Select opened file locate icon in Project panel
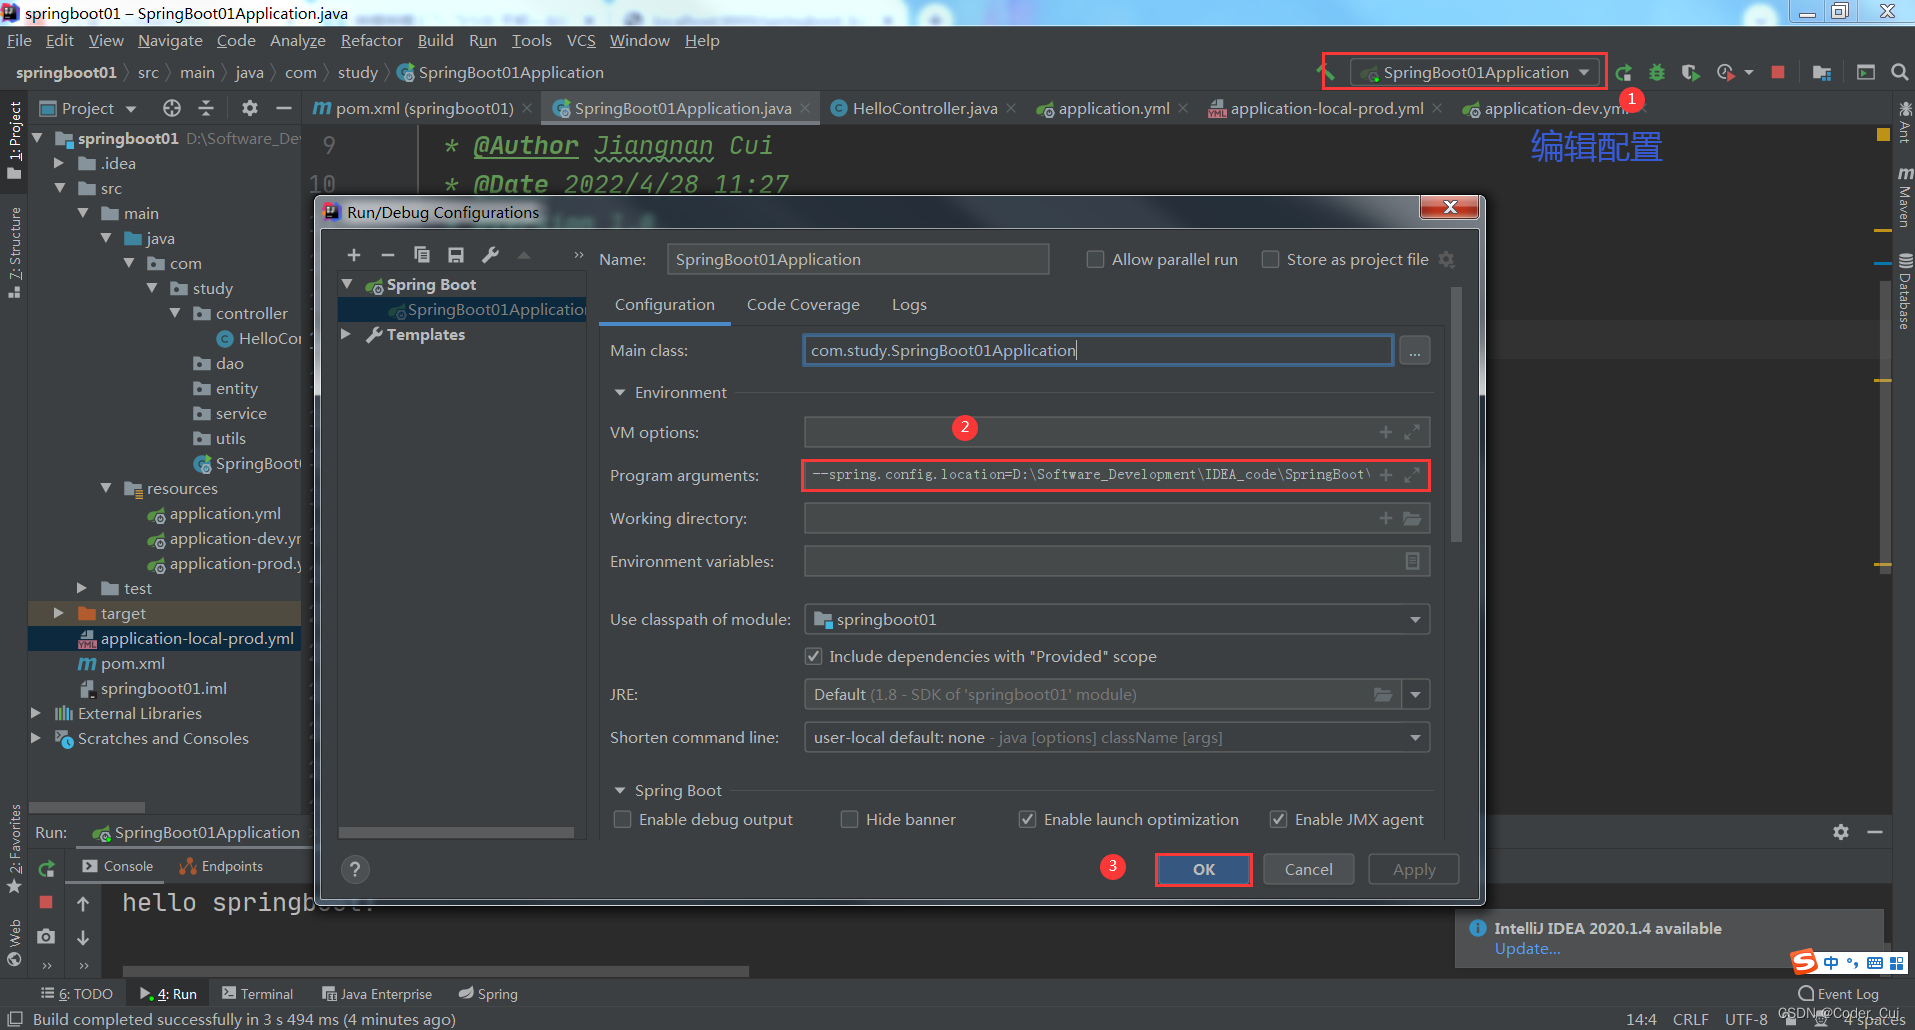The width and height of the screenshot is (1915, 1030). 172,108
